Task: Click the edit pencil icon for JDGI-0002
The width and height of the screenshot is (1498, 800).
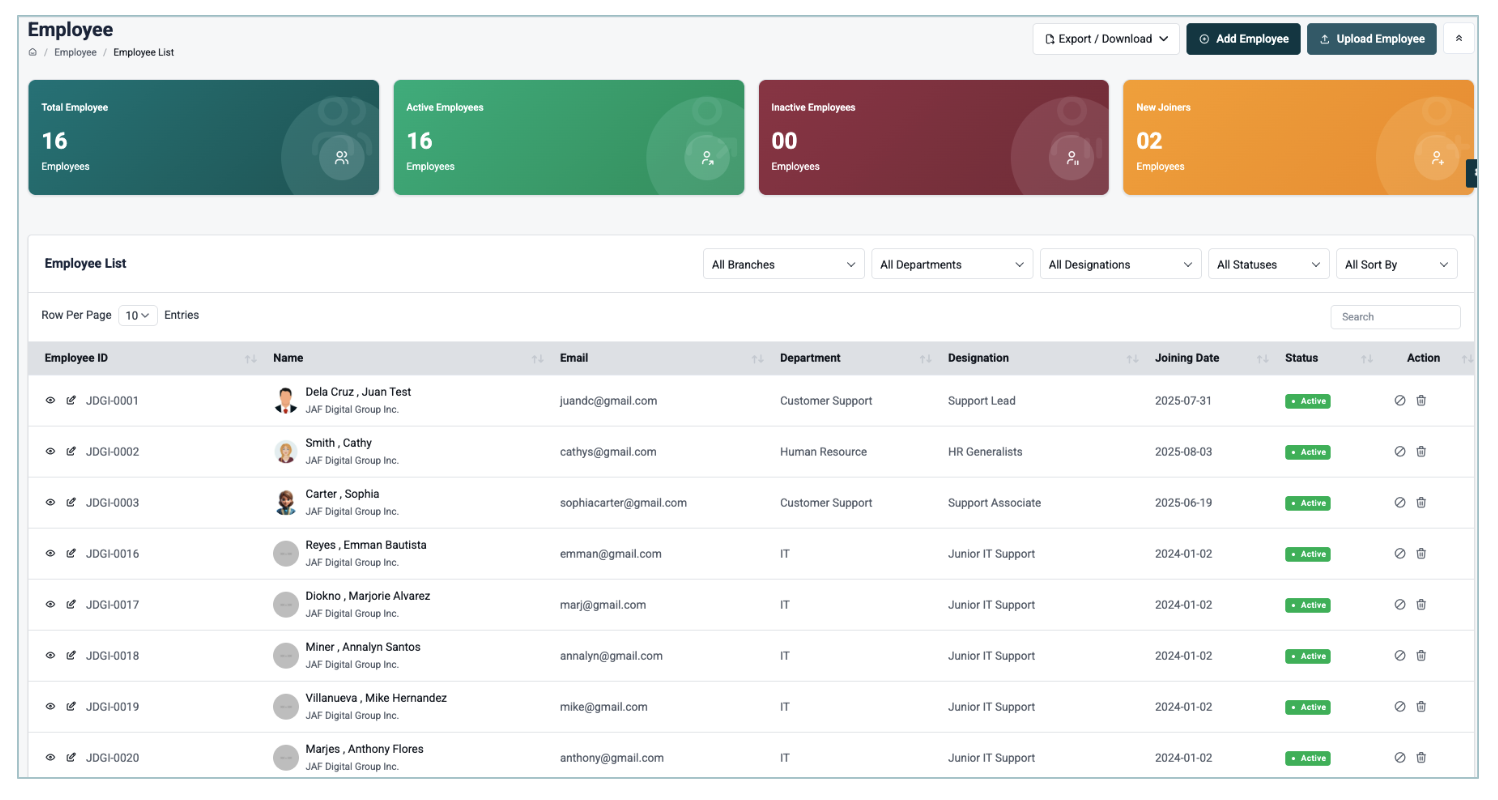Action: [71, 452]
